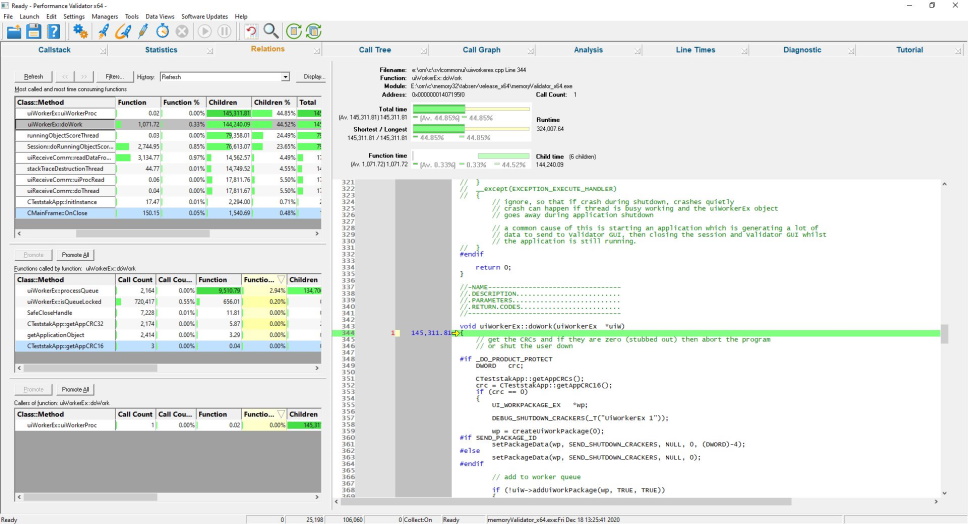Select the CTeststakApp::getAppCRC16 row
This screenshot has height=524, width=968.
168,346
